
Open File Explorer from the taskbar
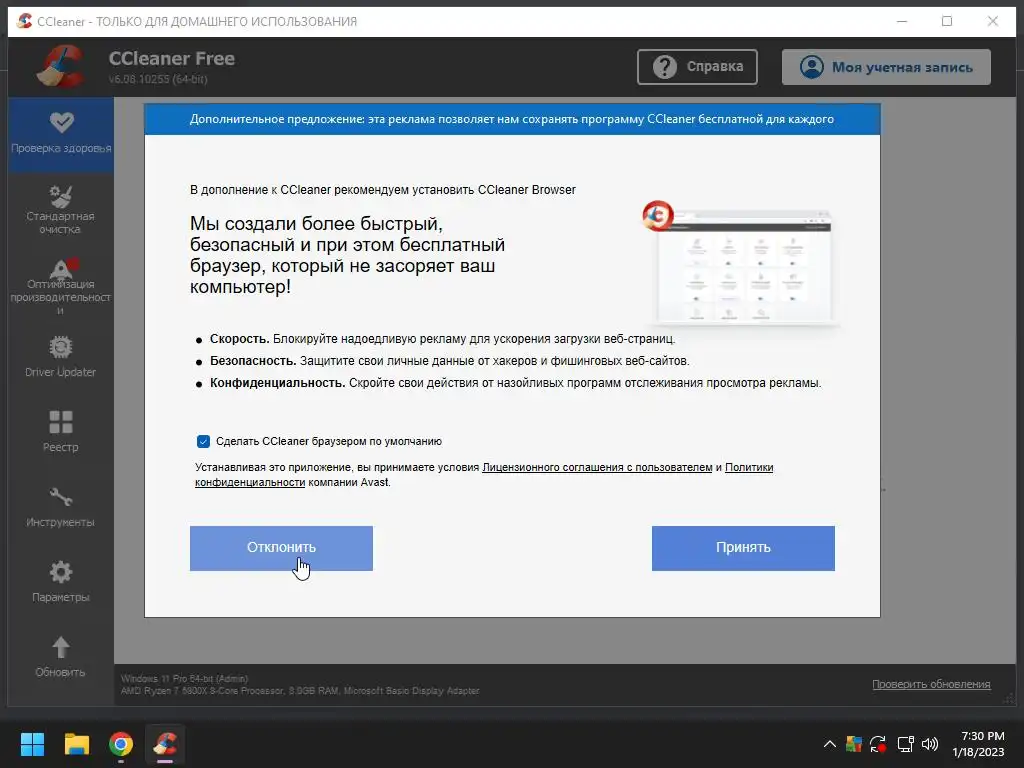(76, 744)
